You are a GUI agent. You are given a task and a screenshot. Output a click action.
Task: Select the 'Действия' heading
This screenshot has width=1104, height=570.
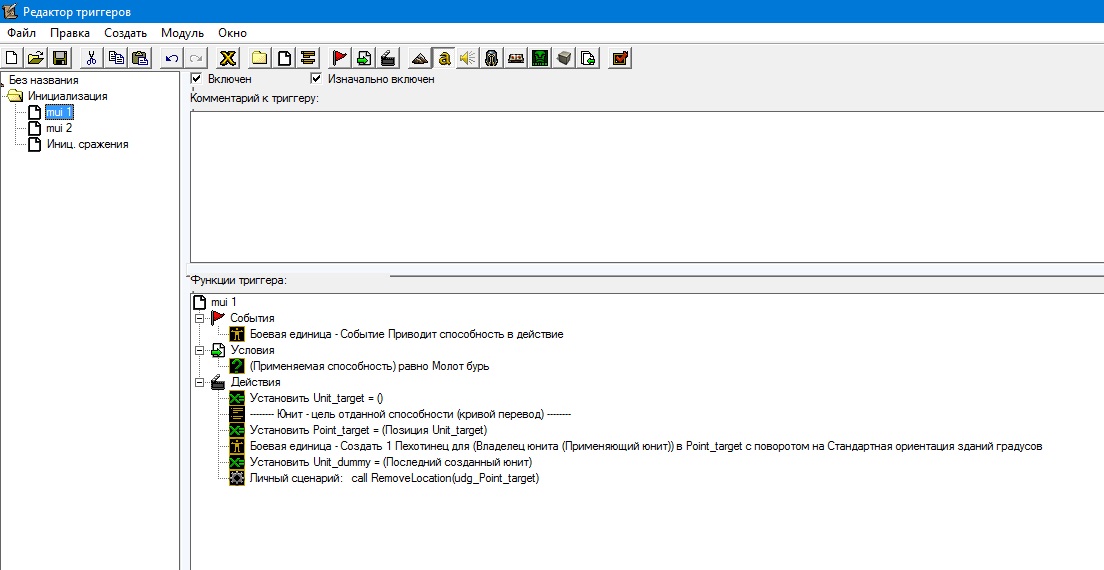(x=256, y=382)
